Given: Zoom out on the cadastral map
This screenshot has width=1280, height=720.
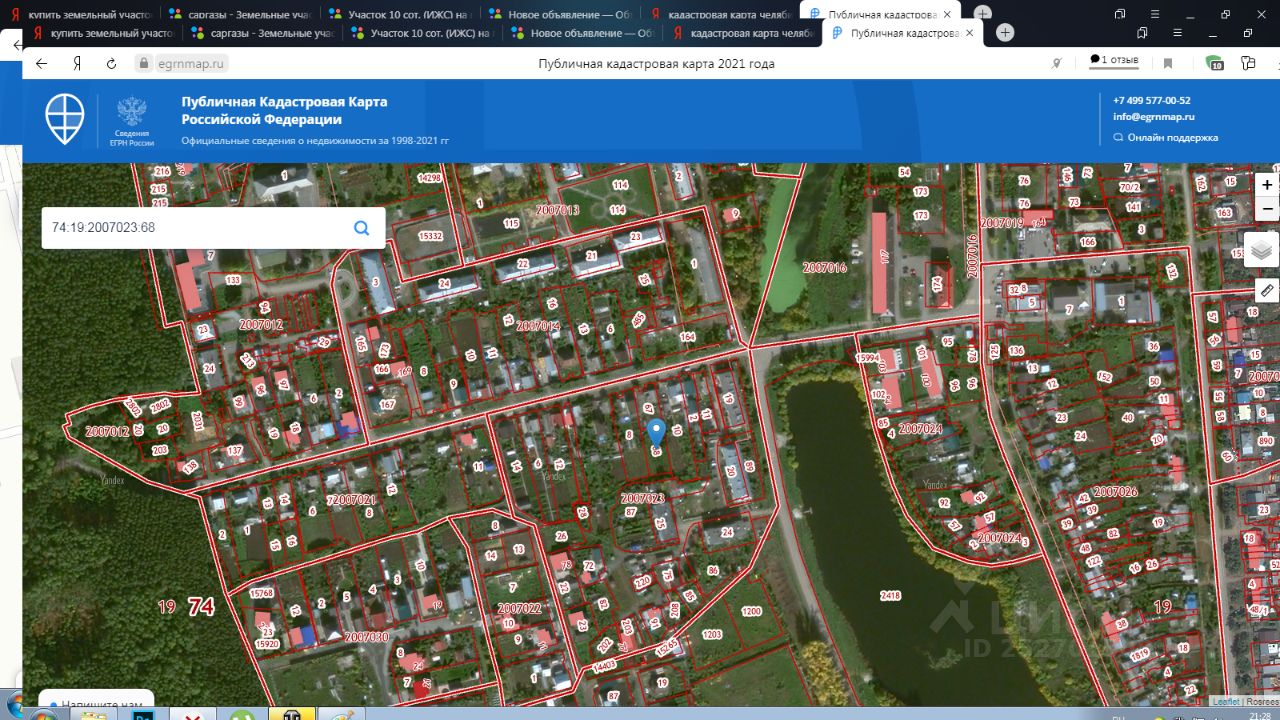Looking at the screenshot, I should coord(1267,209).
